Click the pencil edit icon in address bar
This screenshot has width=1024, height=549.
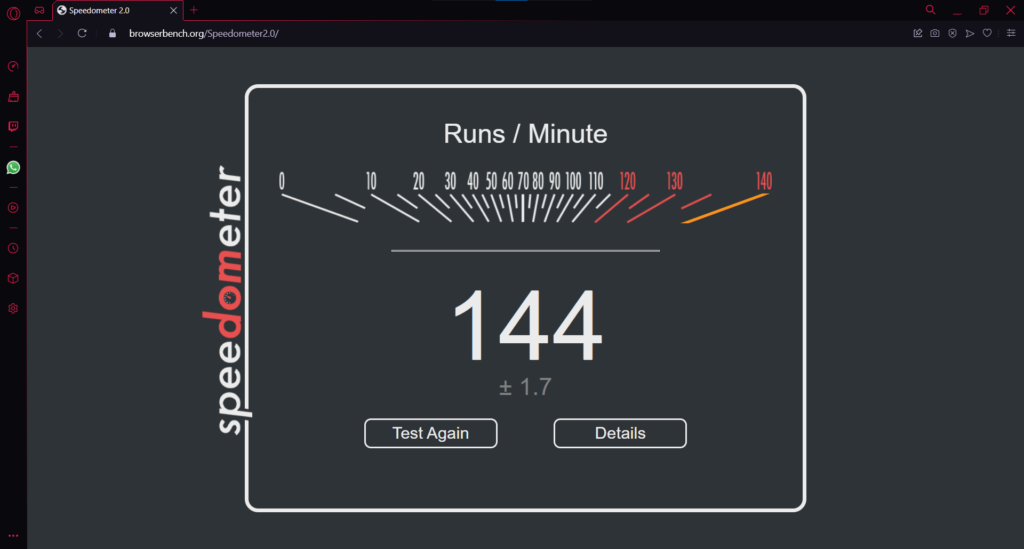pos(918,33)
